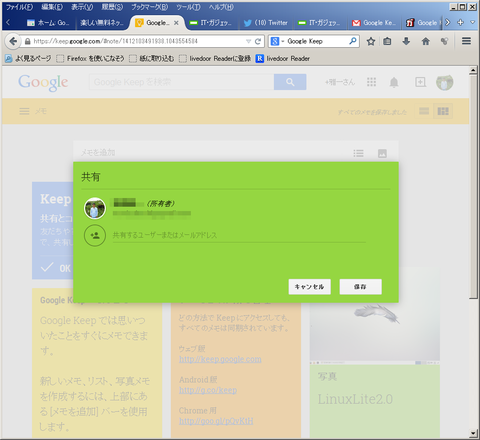Image resolution: width=480 pixels, height=440 pixels.
Task: Open the list-all-tabs dropdown arrow
Action: click(472, 22)
